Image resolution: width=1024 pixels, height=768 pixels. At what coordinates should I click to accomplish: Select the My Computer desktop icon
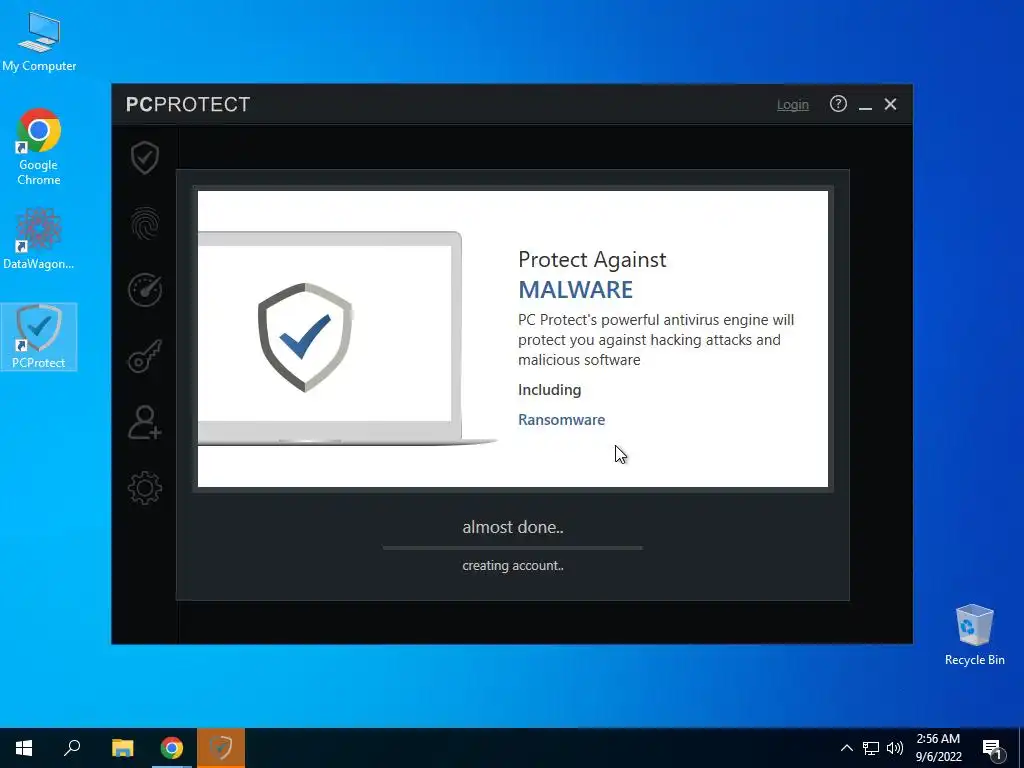(x=39, y=42)
